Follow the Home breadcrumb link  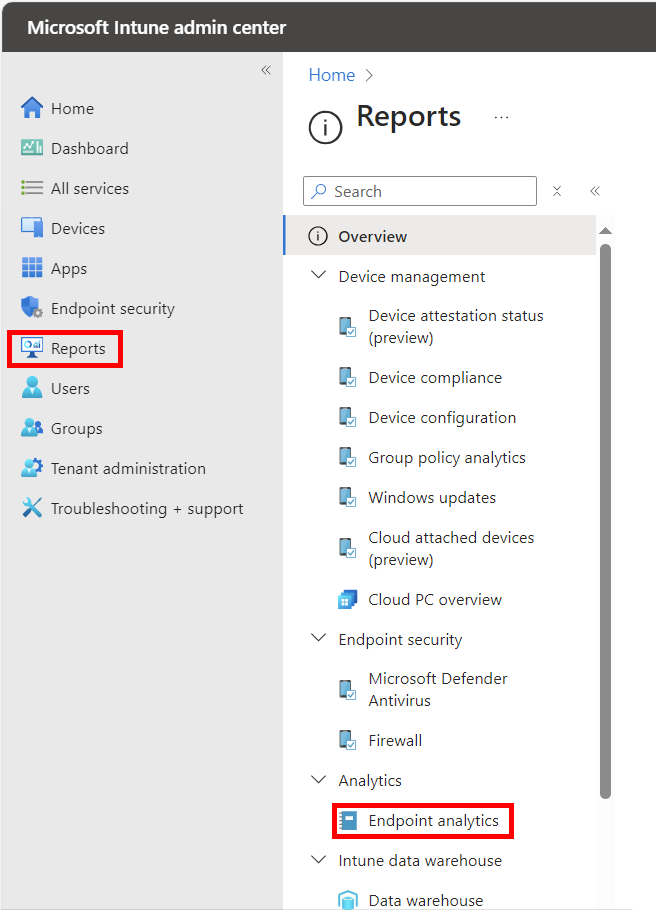(331, 75)
